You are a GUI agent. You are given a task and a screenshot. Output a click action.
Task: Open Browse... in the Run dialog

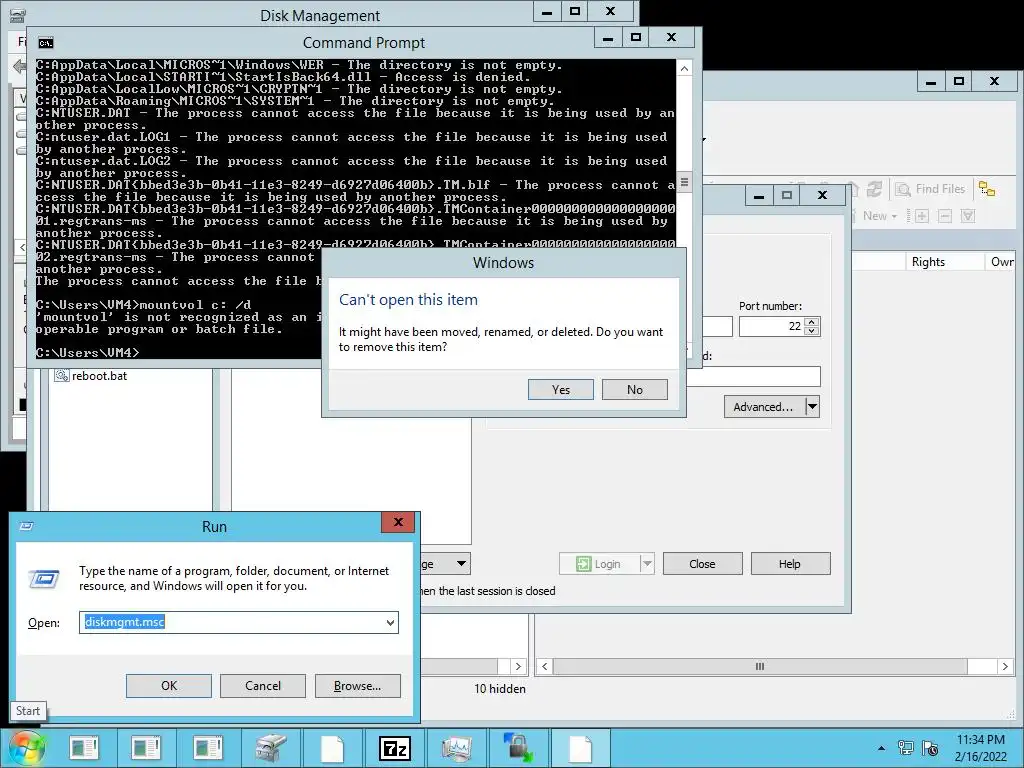pos(357,686)
